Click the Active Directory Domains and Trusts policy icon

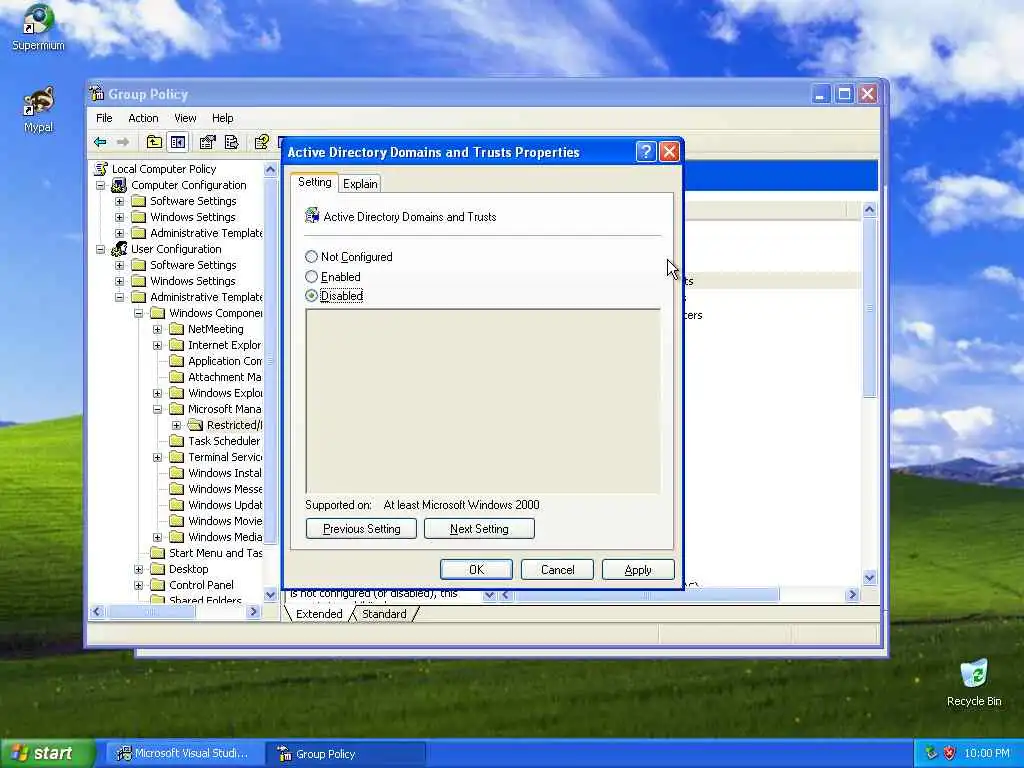tap(312, 216)
